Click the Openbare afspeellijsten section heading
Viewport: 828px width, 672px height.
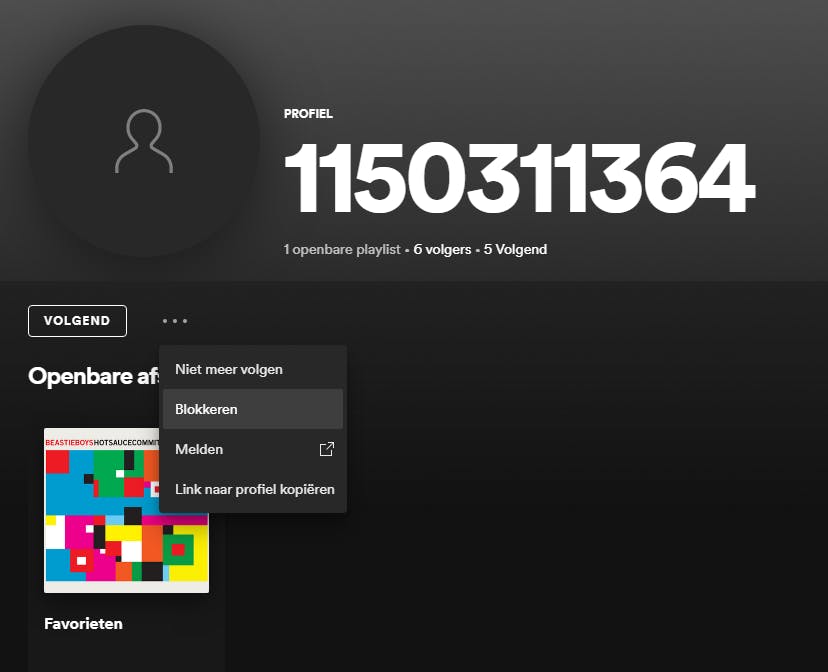(93, 376)
